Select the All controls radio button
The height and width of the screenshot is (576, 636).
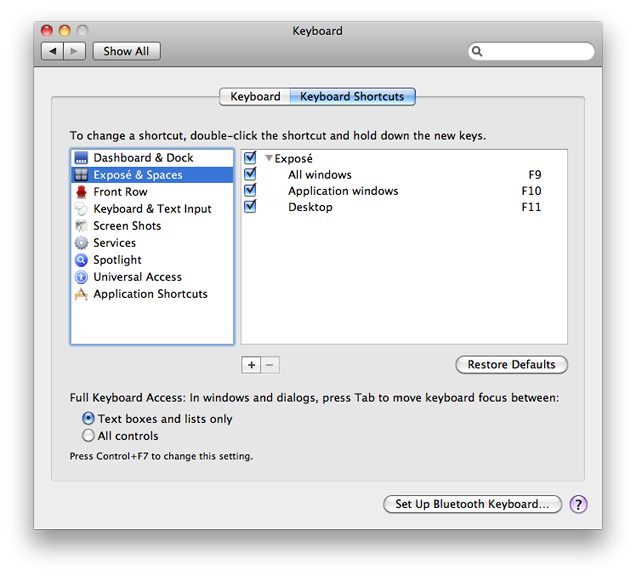click(x=88, y=436)
